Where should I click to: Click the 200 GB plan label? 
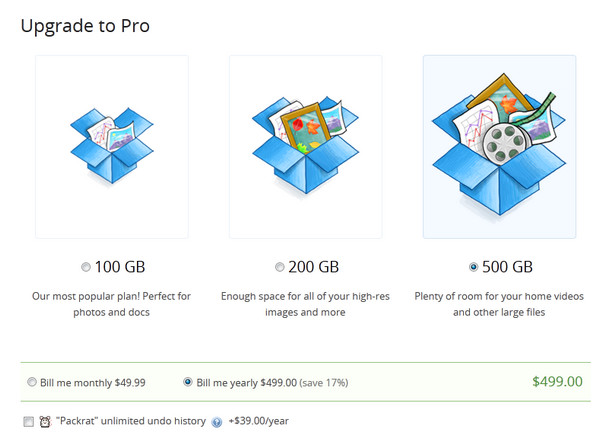316,267
